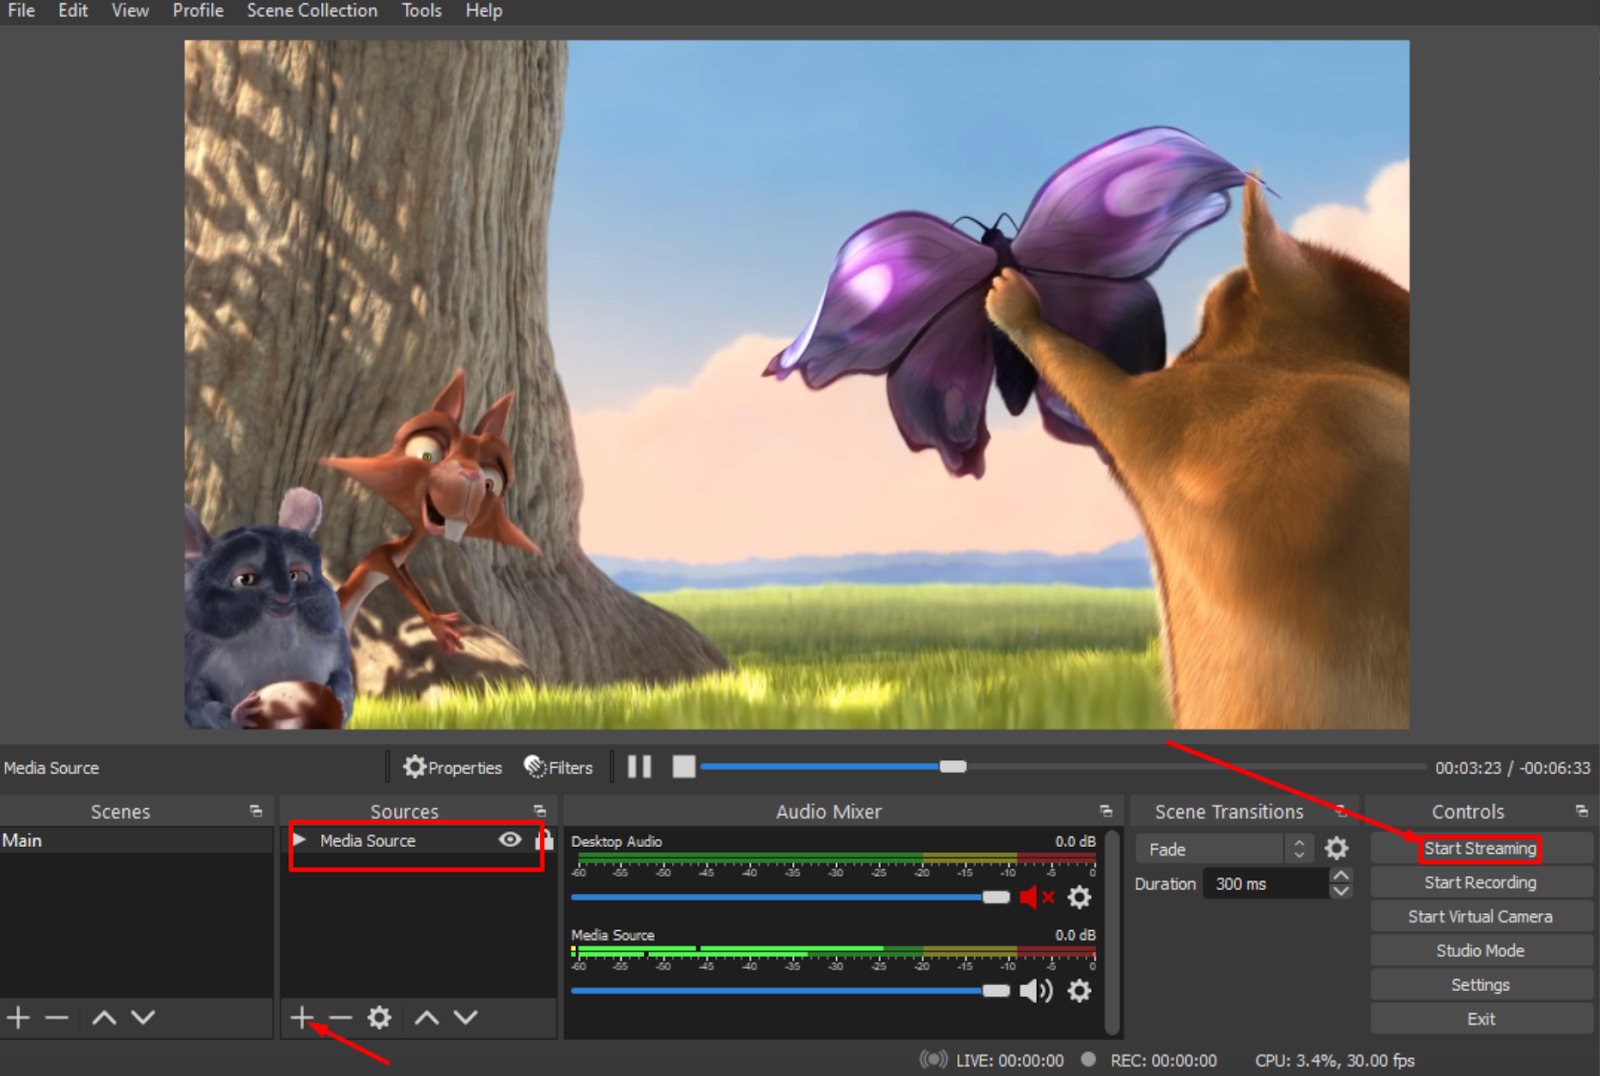Click the REC status indicator dot

[x=1089, y=1059]
